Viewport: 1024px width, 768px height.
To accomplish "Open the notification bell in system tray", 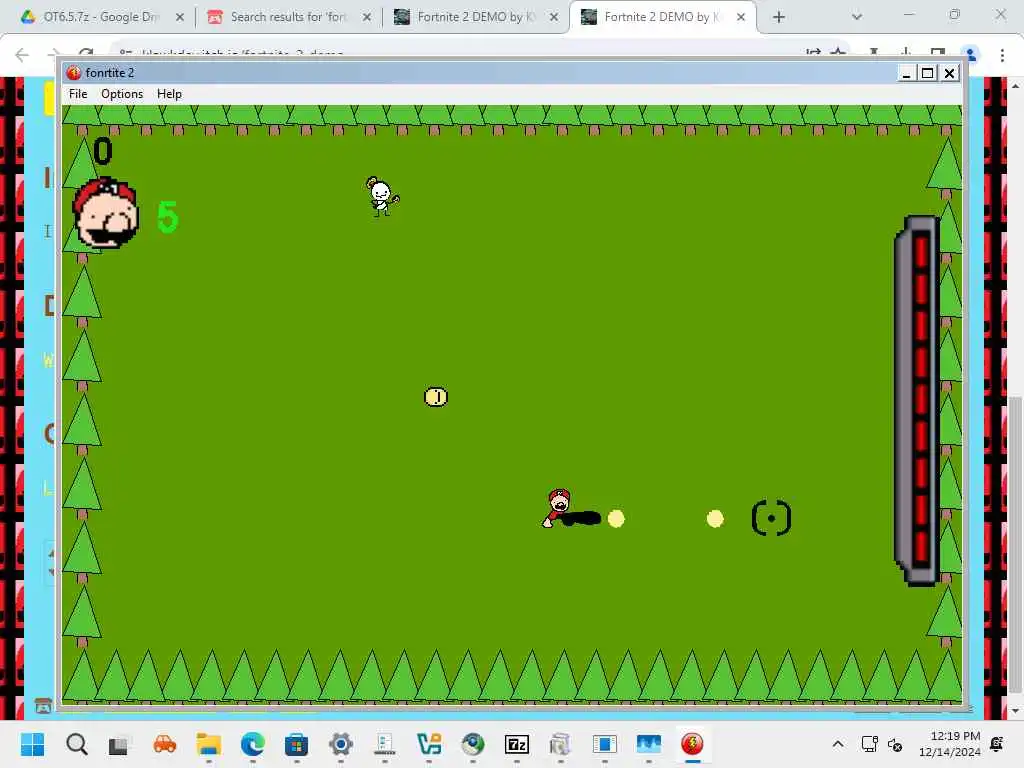I will tap(997, 744).
